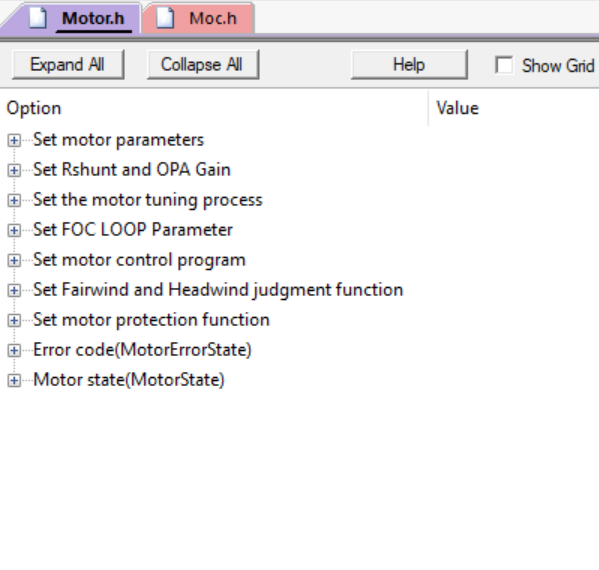Click the Expand All button

pos(68,65)
